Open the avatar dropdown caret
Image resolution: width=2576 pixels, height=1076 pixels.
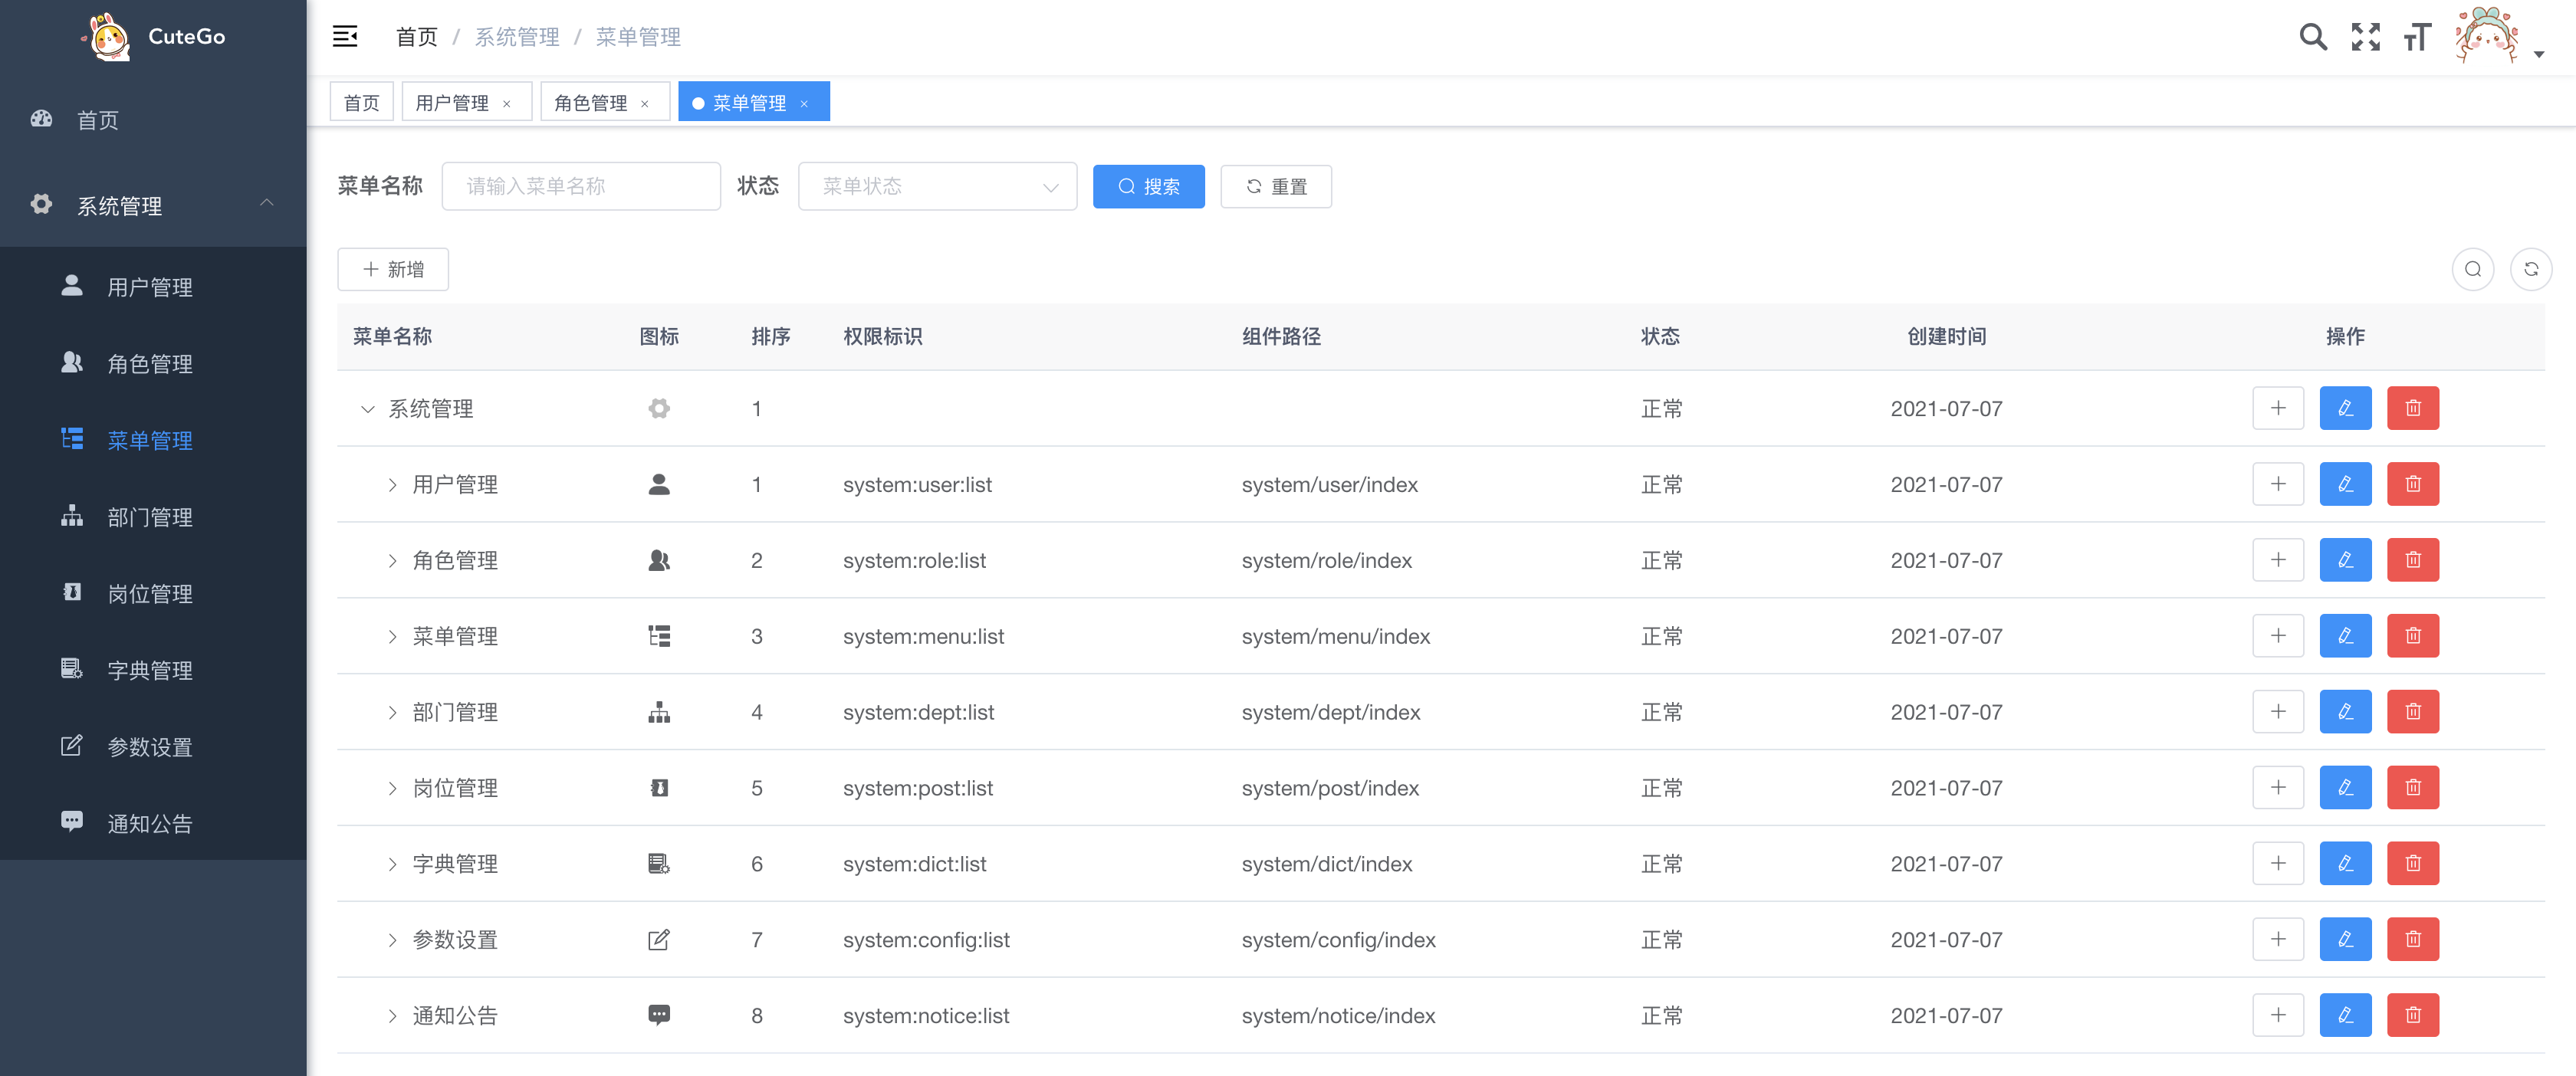(x=2539, y=54)
